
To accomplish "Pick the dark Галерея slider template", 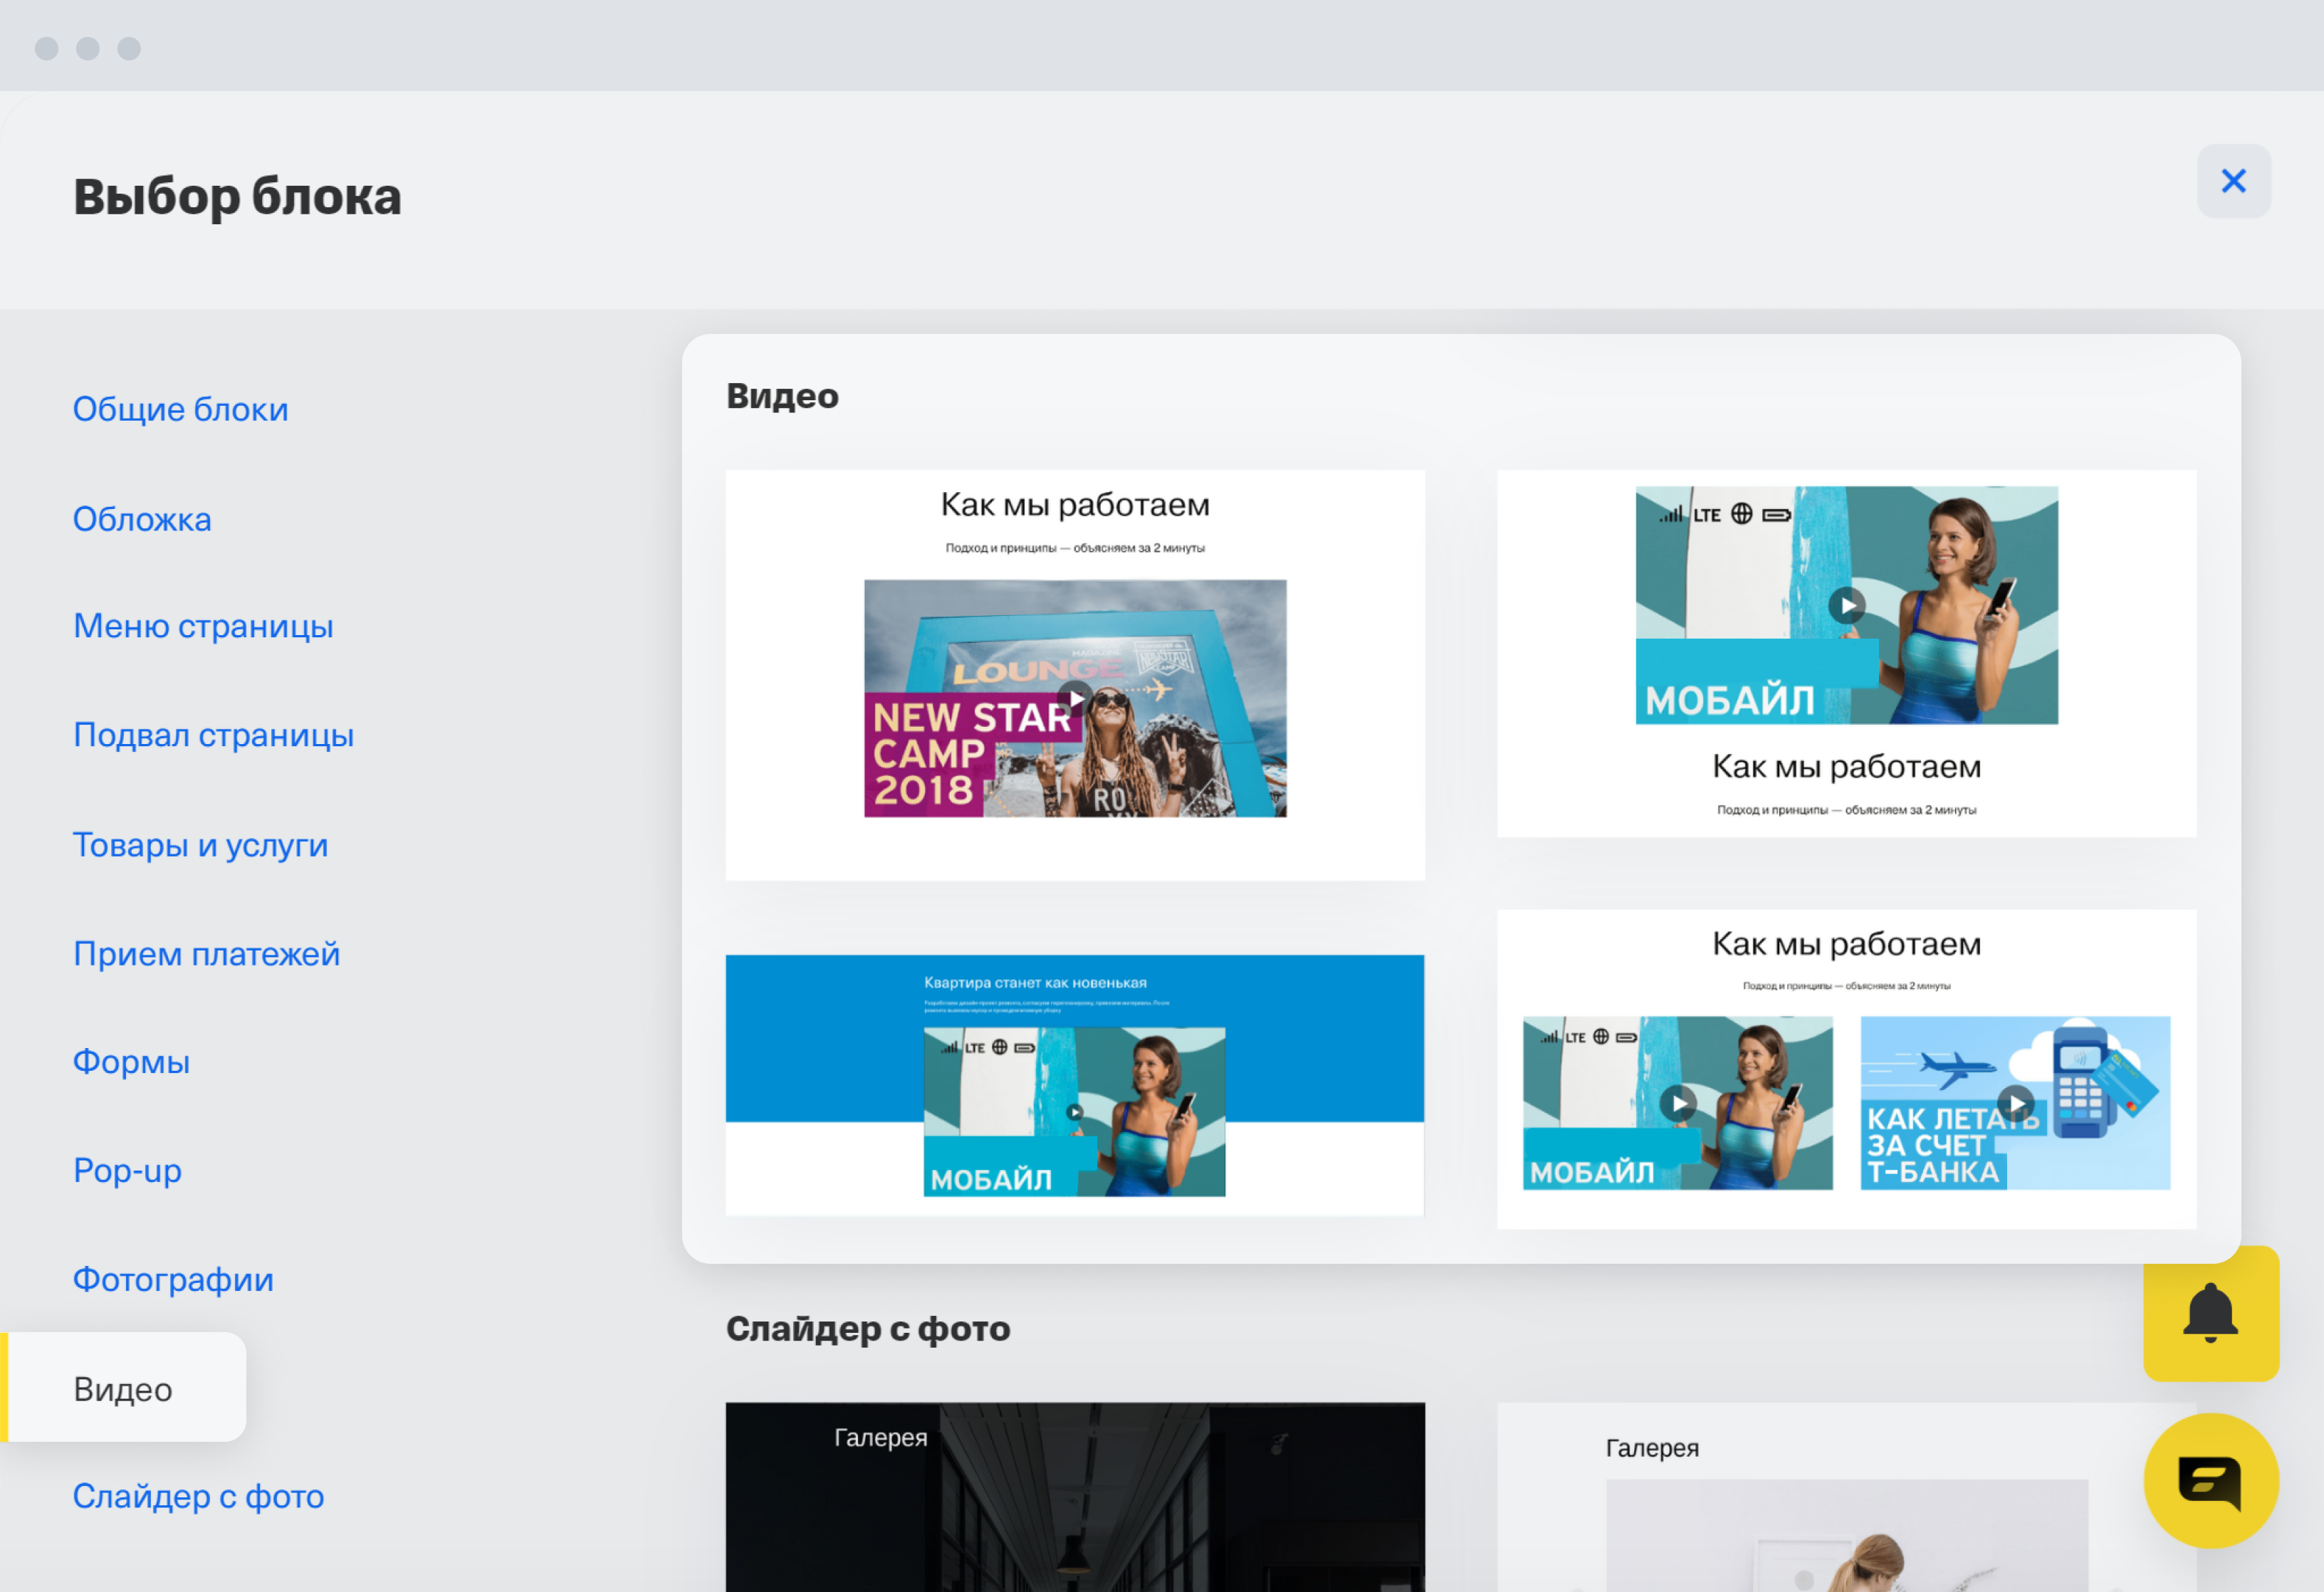I will point(1075,1500).
